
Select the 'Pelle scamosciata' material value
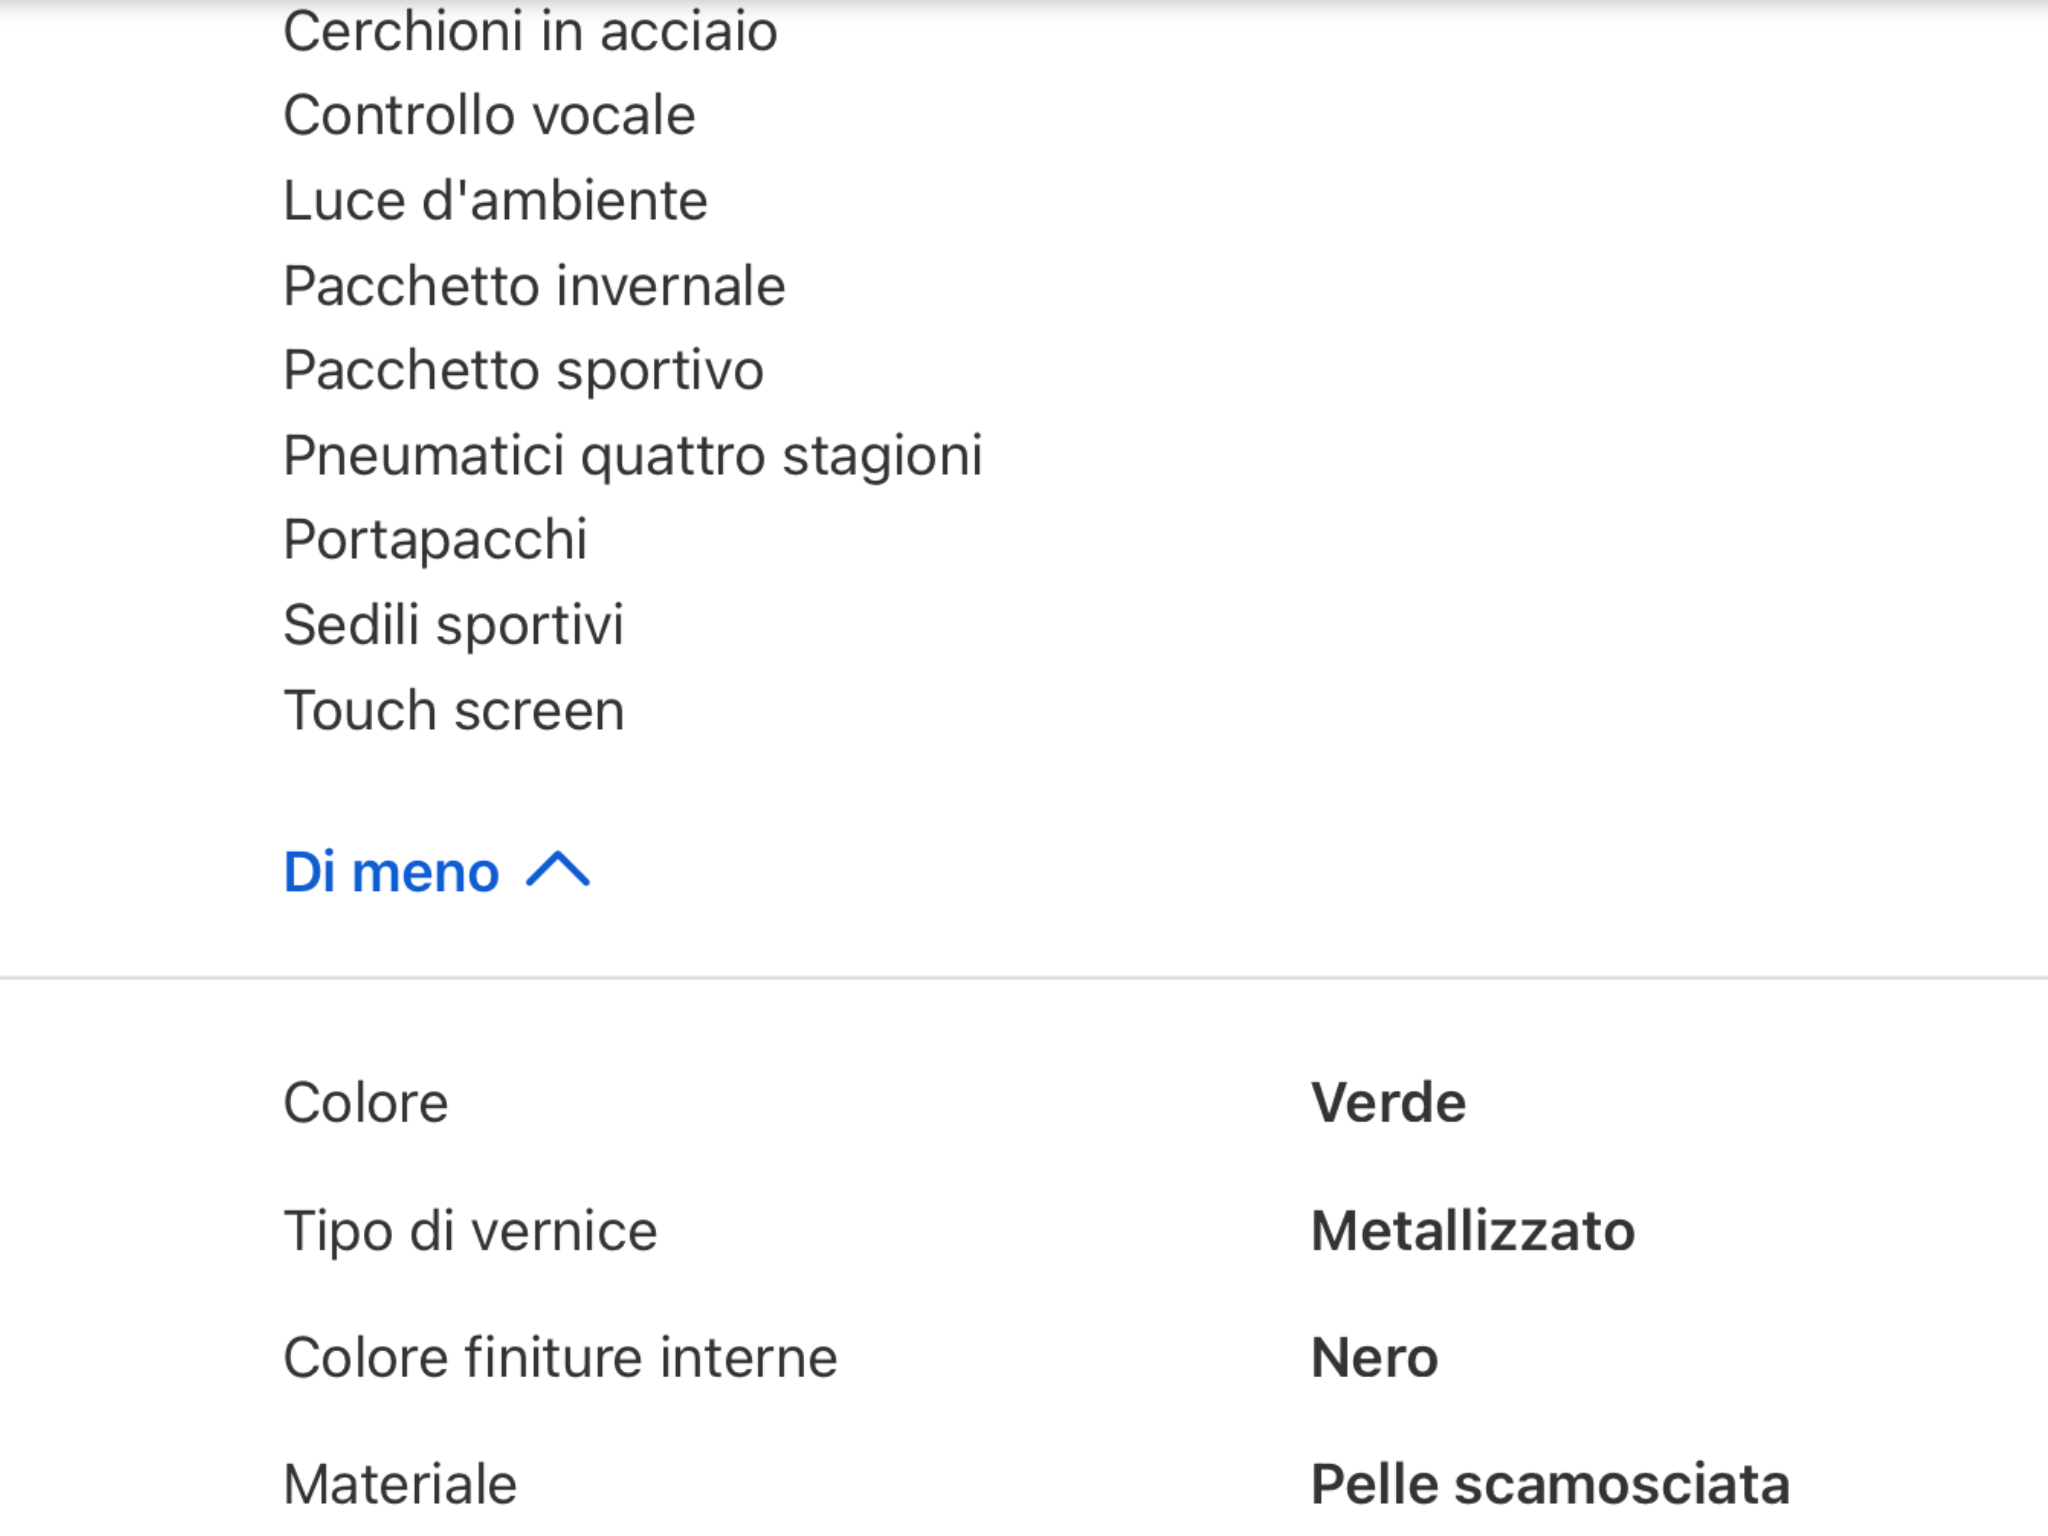1550,1484
